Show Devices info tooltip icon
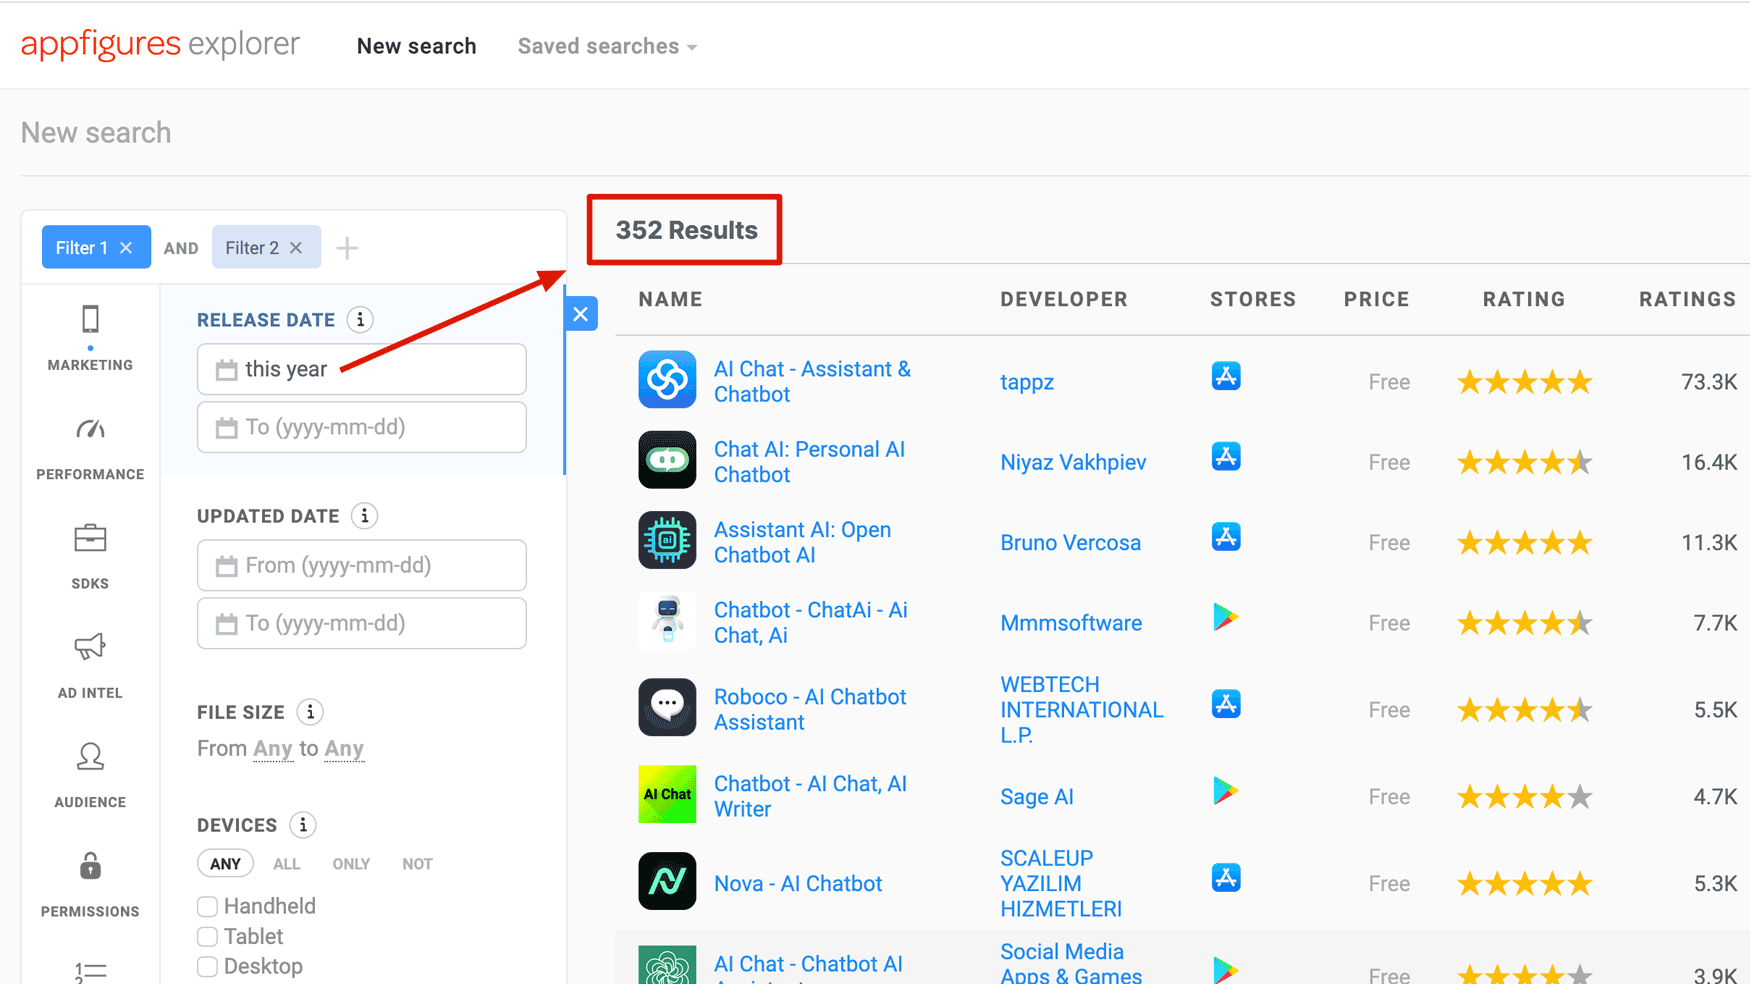Image resolution: width=1750 pixels, height=984 pixels. tap(302, 825)
